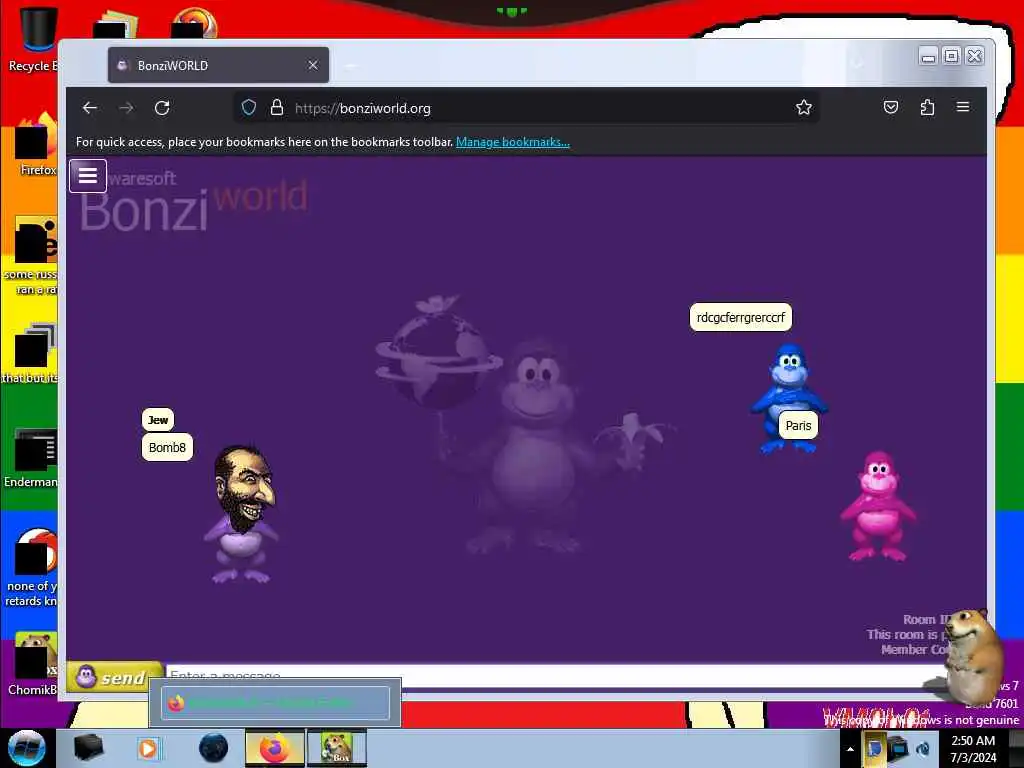Open Firefox application menu
1024x768 pixels.
coord(963,107)
